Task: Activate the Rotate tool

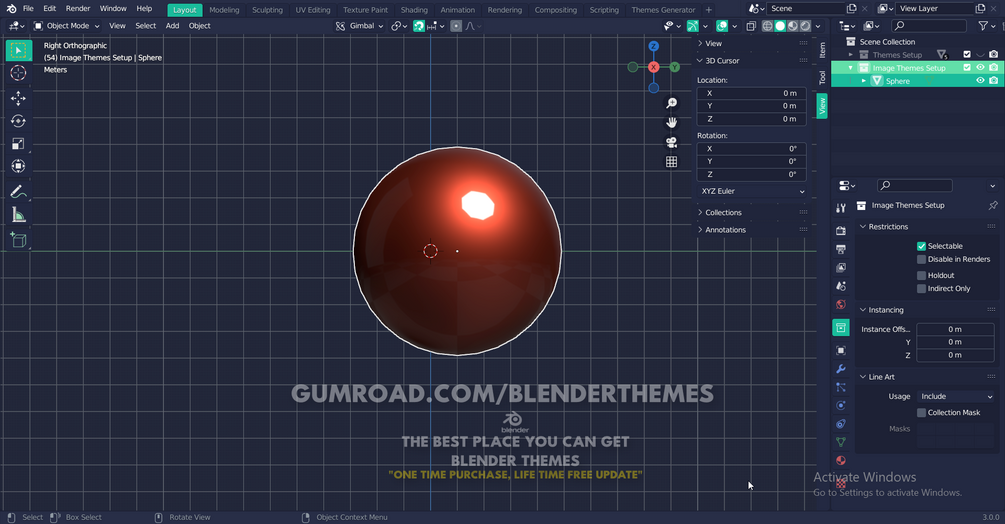Action: pyautogui.click(x=18, y=120)
